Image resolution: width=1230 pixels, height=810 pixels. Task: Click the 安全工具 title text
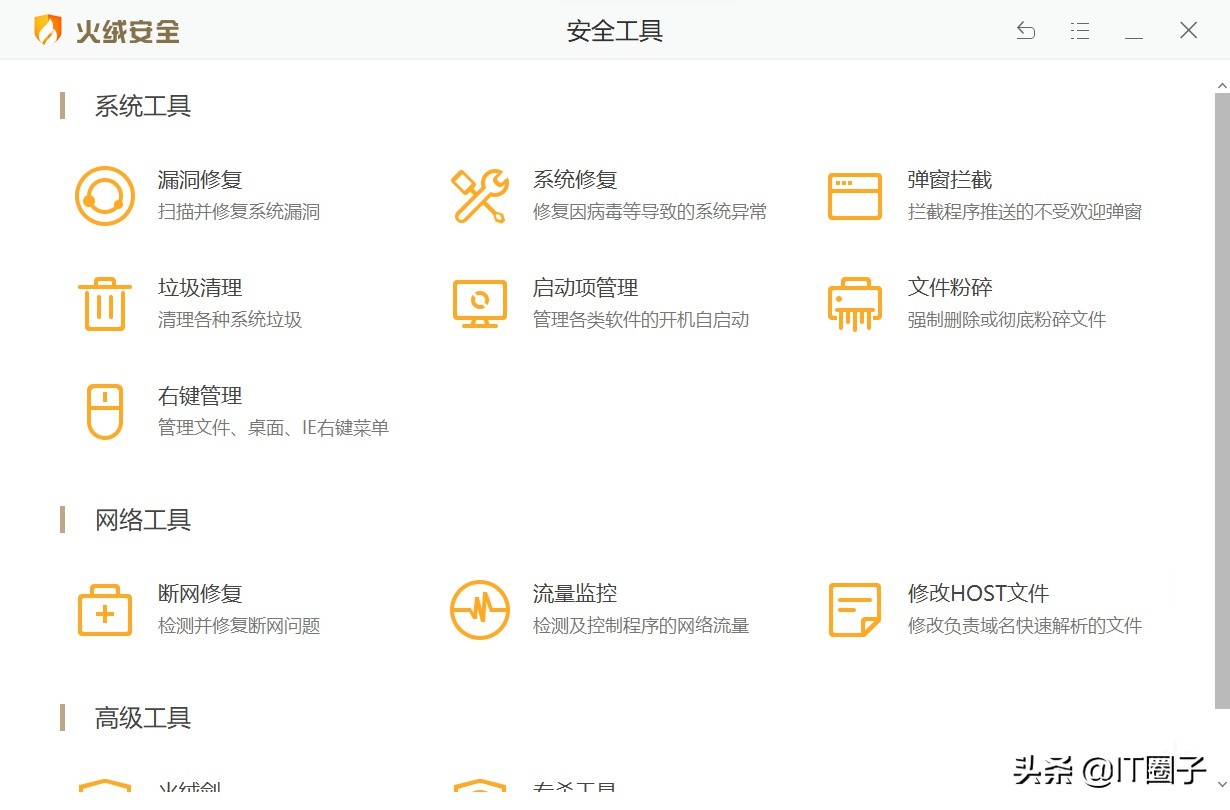(x=614, y=31)
